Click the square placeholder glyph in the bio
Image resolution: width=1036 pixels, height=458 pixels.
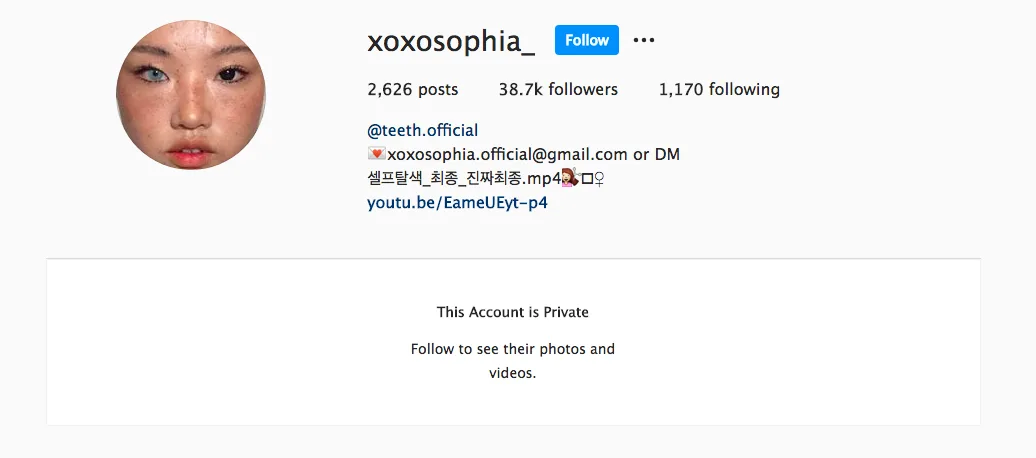[x=587, y=178]
